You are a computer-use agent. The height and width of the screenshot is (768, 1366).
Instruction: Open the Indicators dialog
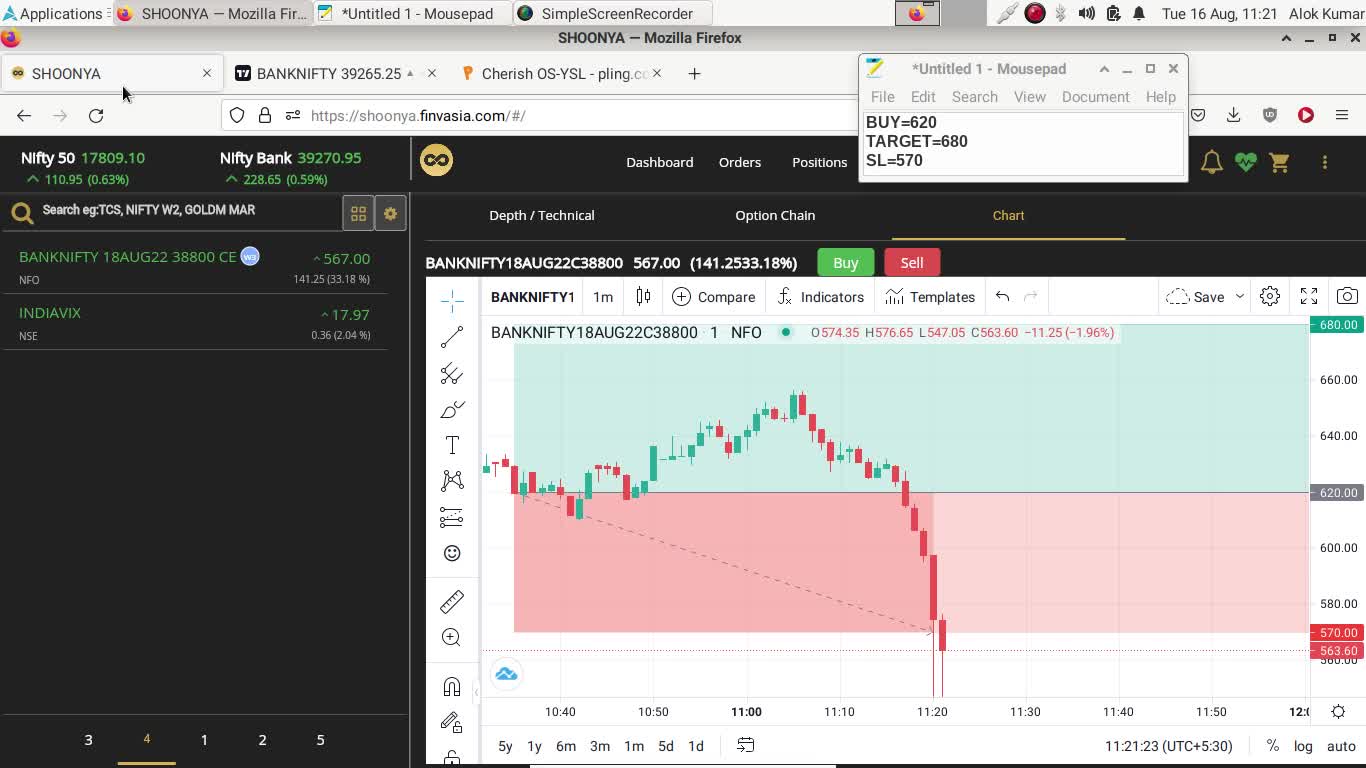pos(821,297)
